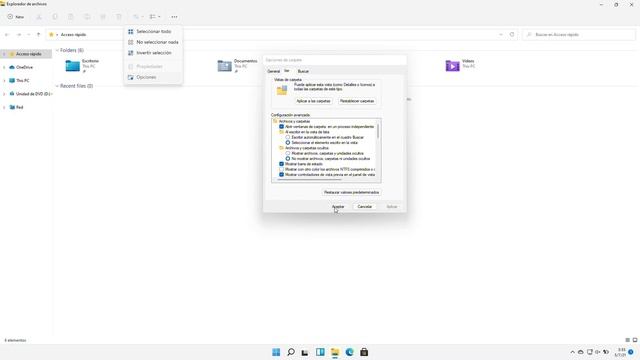Expand the OneDrive tree node
Screen dimensions: 640x360
pos(4,67)
